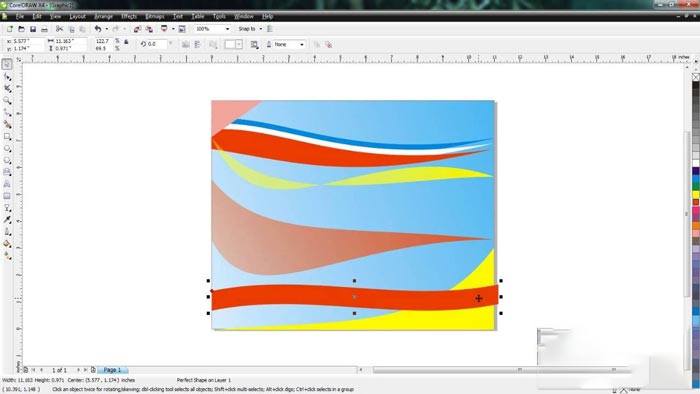Open the Tools menu
Screen dimensions: 700x394
219,17
